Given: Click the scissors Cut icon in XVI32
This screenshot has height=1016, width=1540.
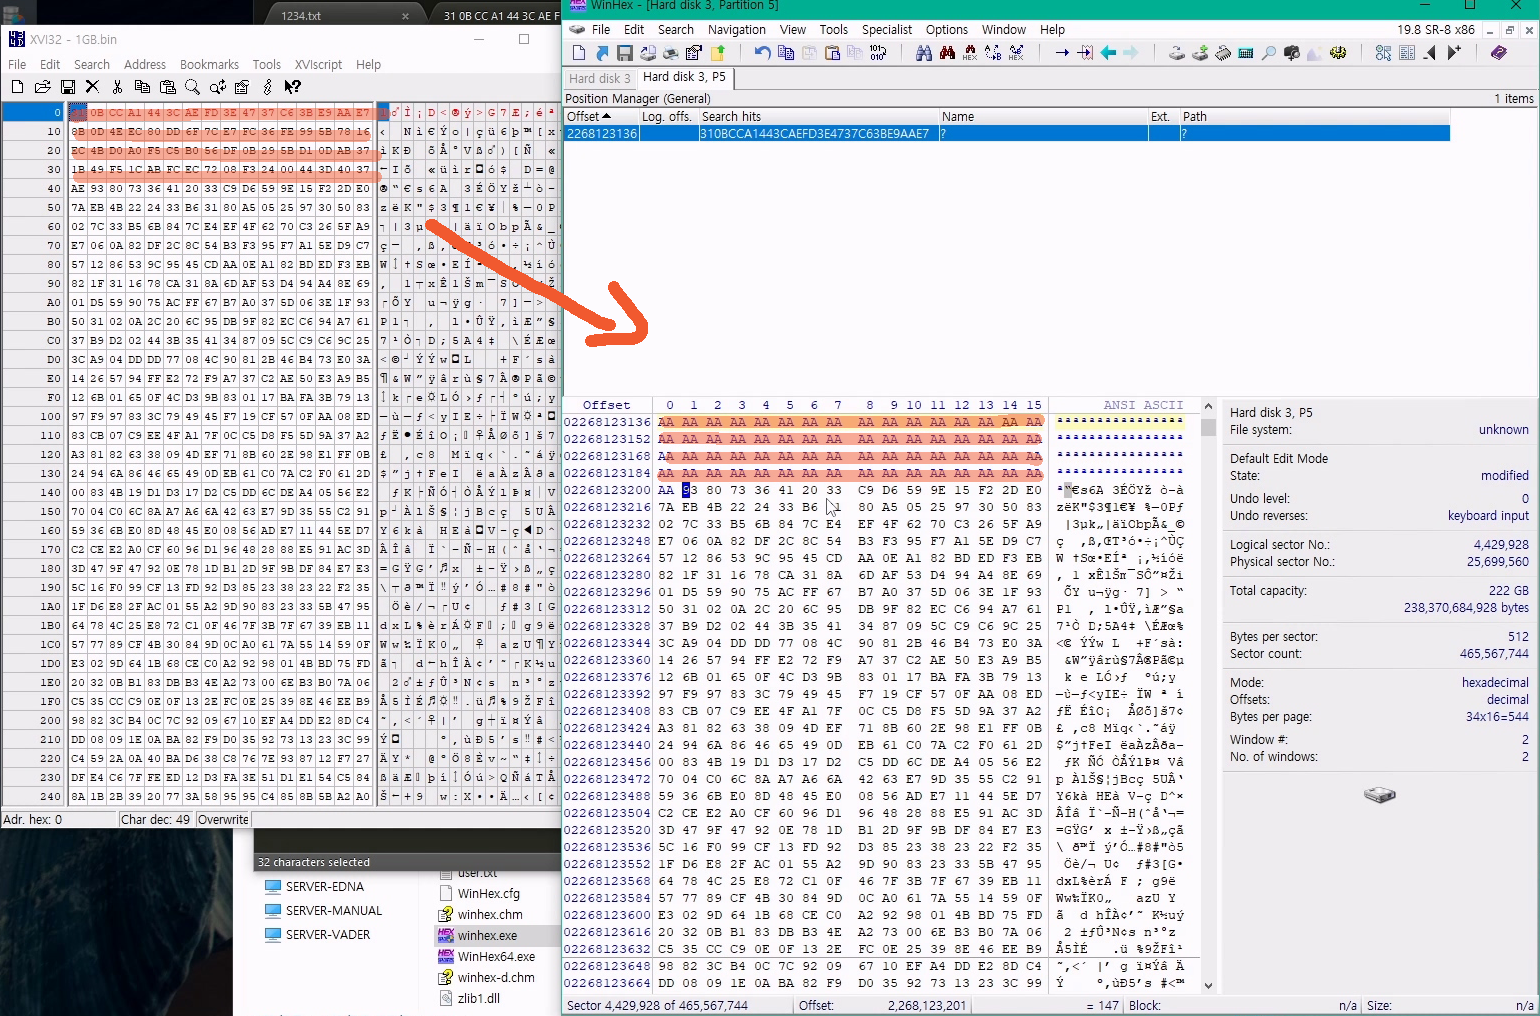Looking at the screenshot, I should click(117, 87).
